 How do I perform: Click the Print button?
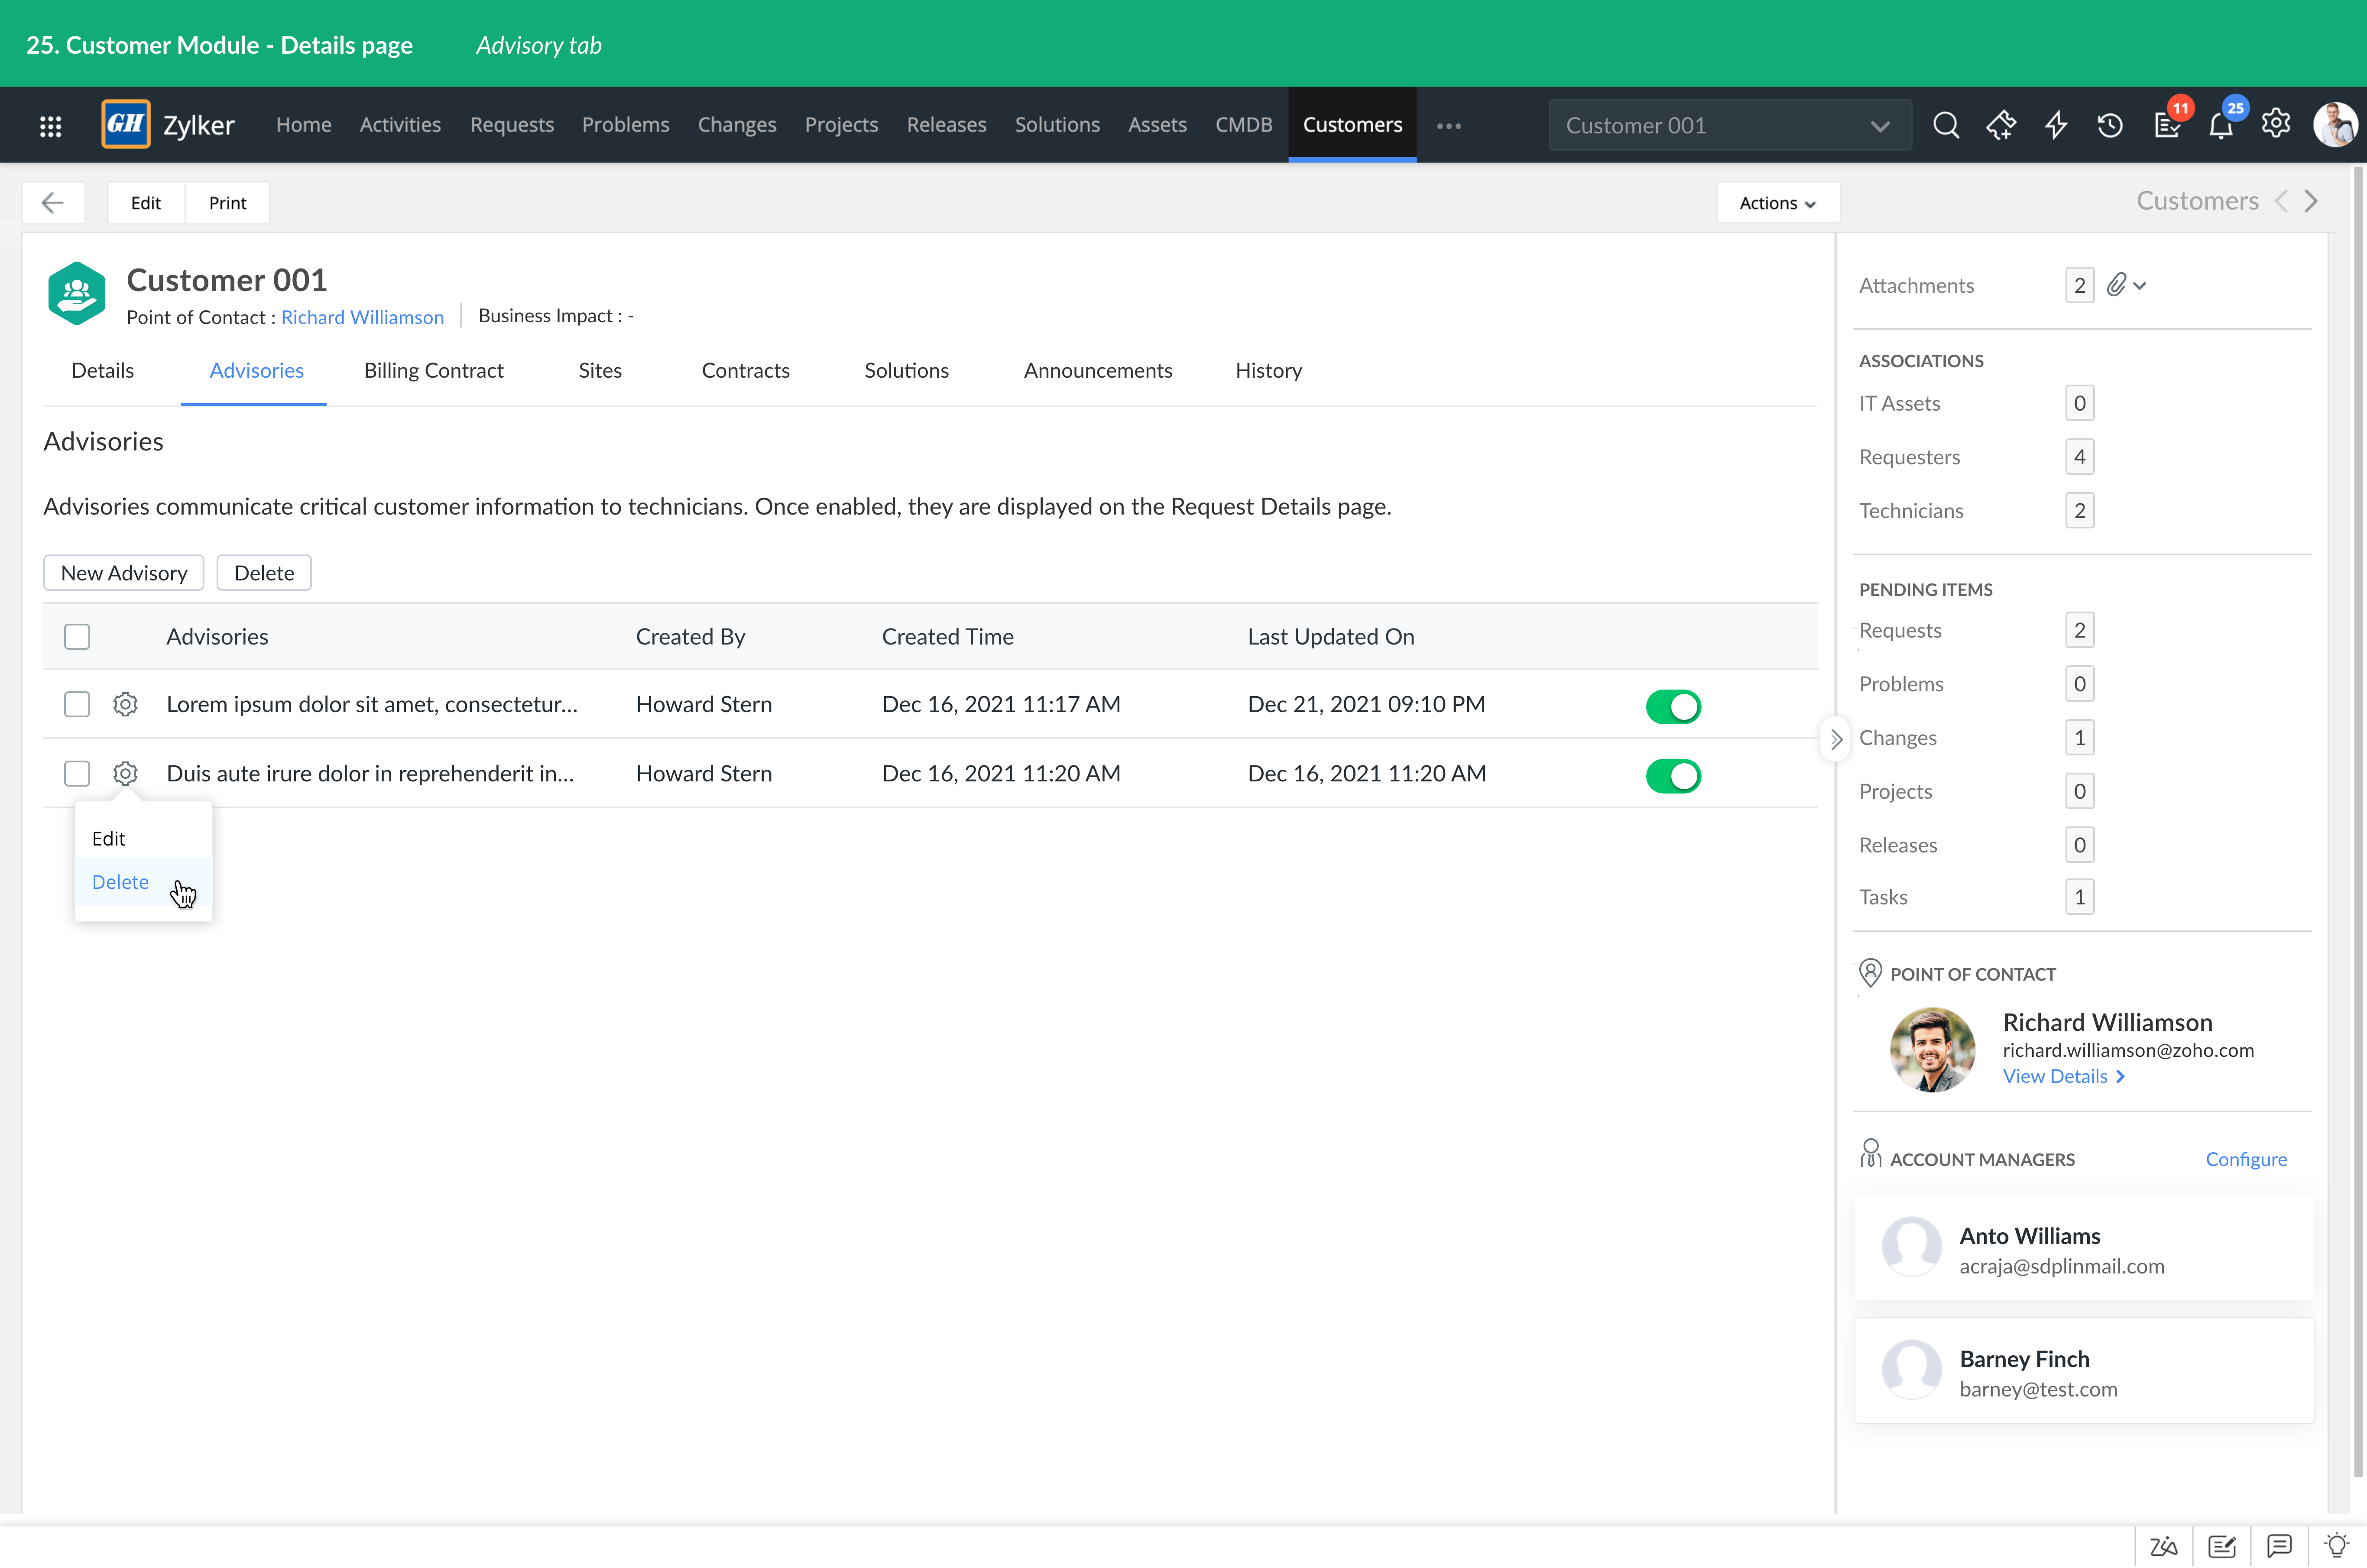(x=228, y=203)
